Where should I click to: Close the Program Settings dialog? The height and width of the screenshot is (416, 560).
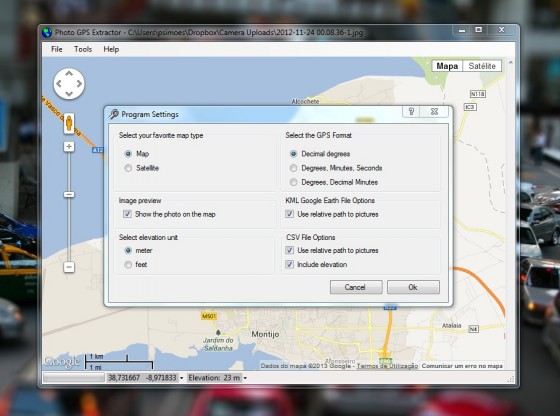coord(434,111)
